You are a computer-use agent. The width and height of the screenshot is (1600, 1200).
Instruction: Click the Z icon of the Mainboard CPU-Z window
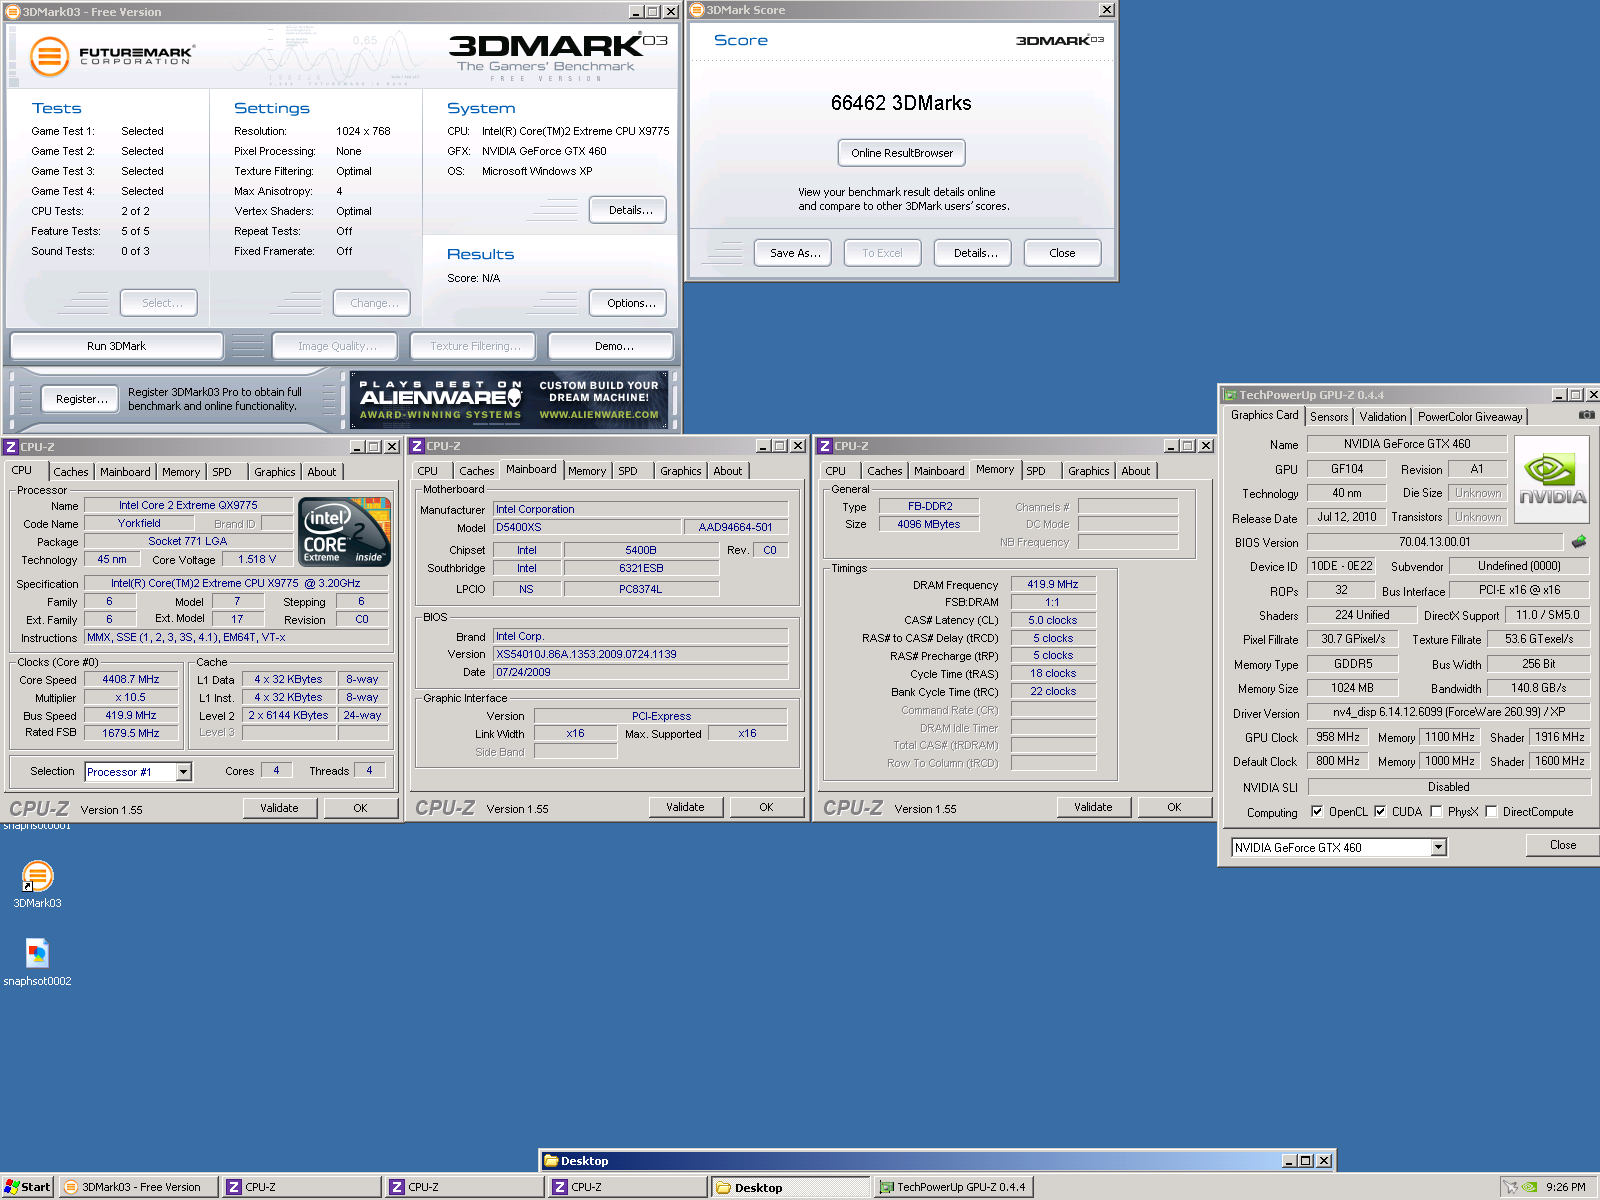417,446
